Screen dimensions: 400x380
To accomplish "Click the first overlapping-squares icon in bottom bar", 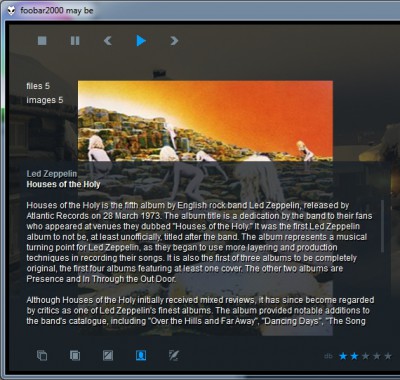I will 42,355.
